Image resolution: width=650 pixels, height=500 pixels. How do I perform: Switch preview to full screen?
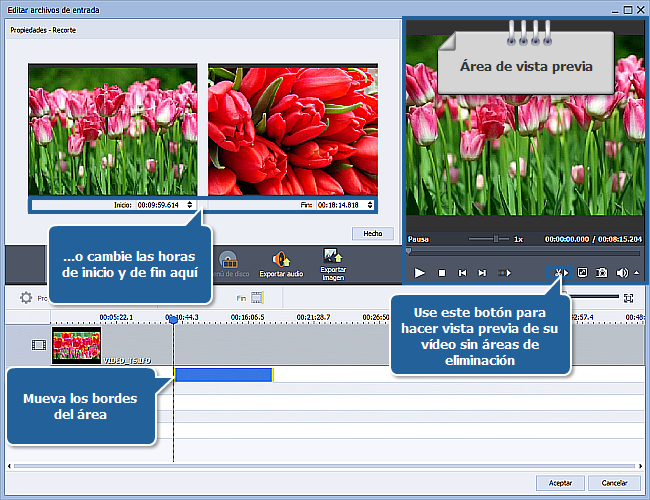[582, 272]
